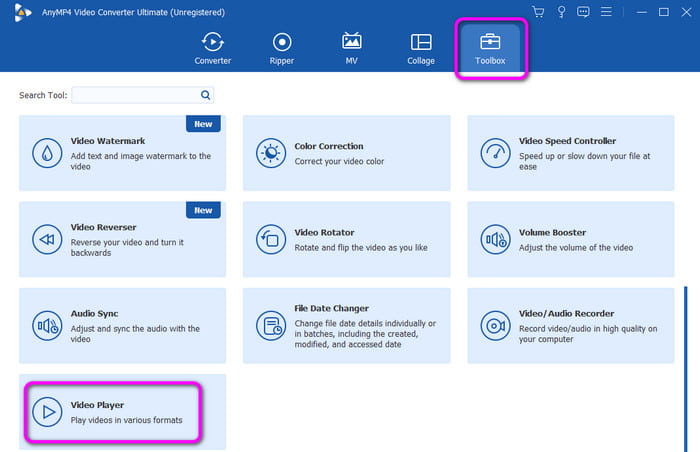Click 'Correct your video color' description
Screen dimensions: 700x452
pyautogui.click(x=339, y=161)
